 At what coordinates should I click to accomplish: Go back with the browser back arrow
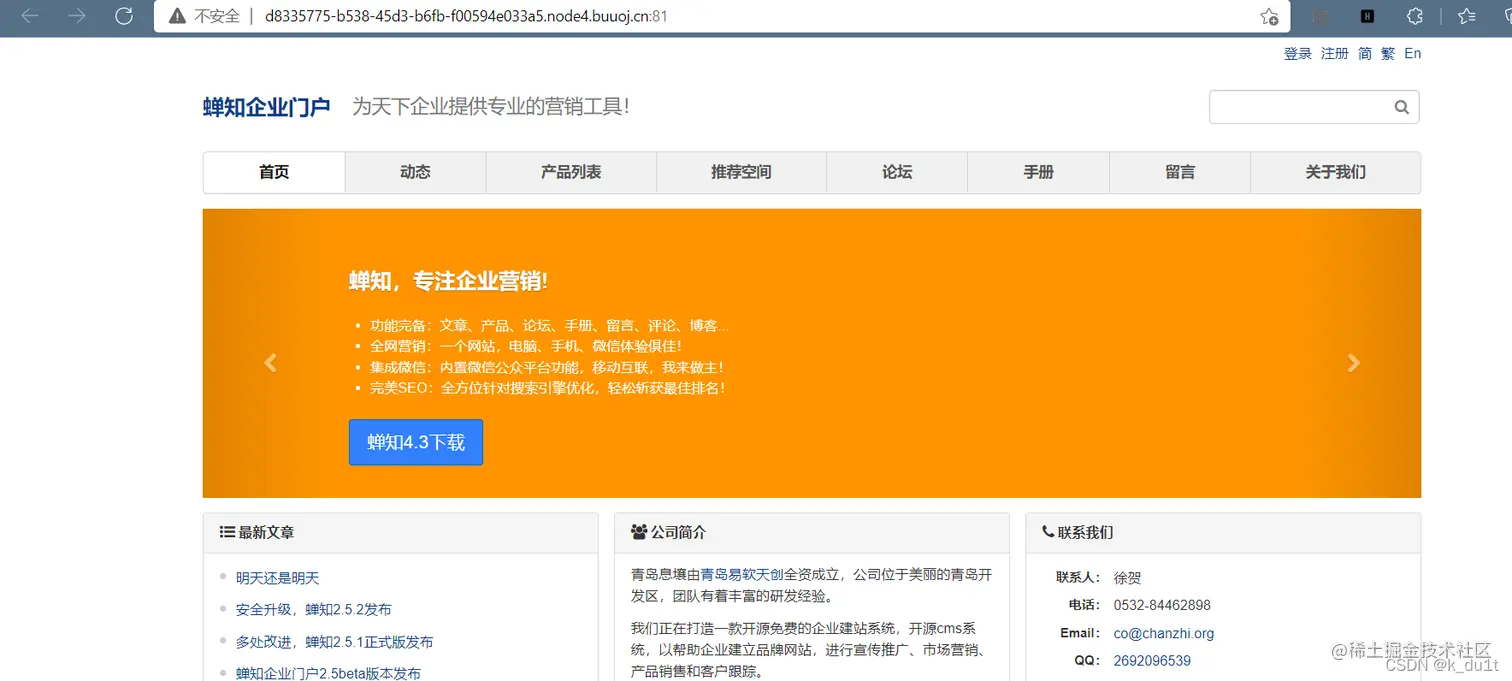tap(30, 16)
